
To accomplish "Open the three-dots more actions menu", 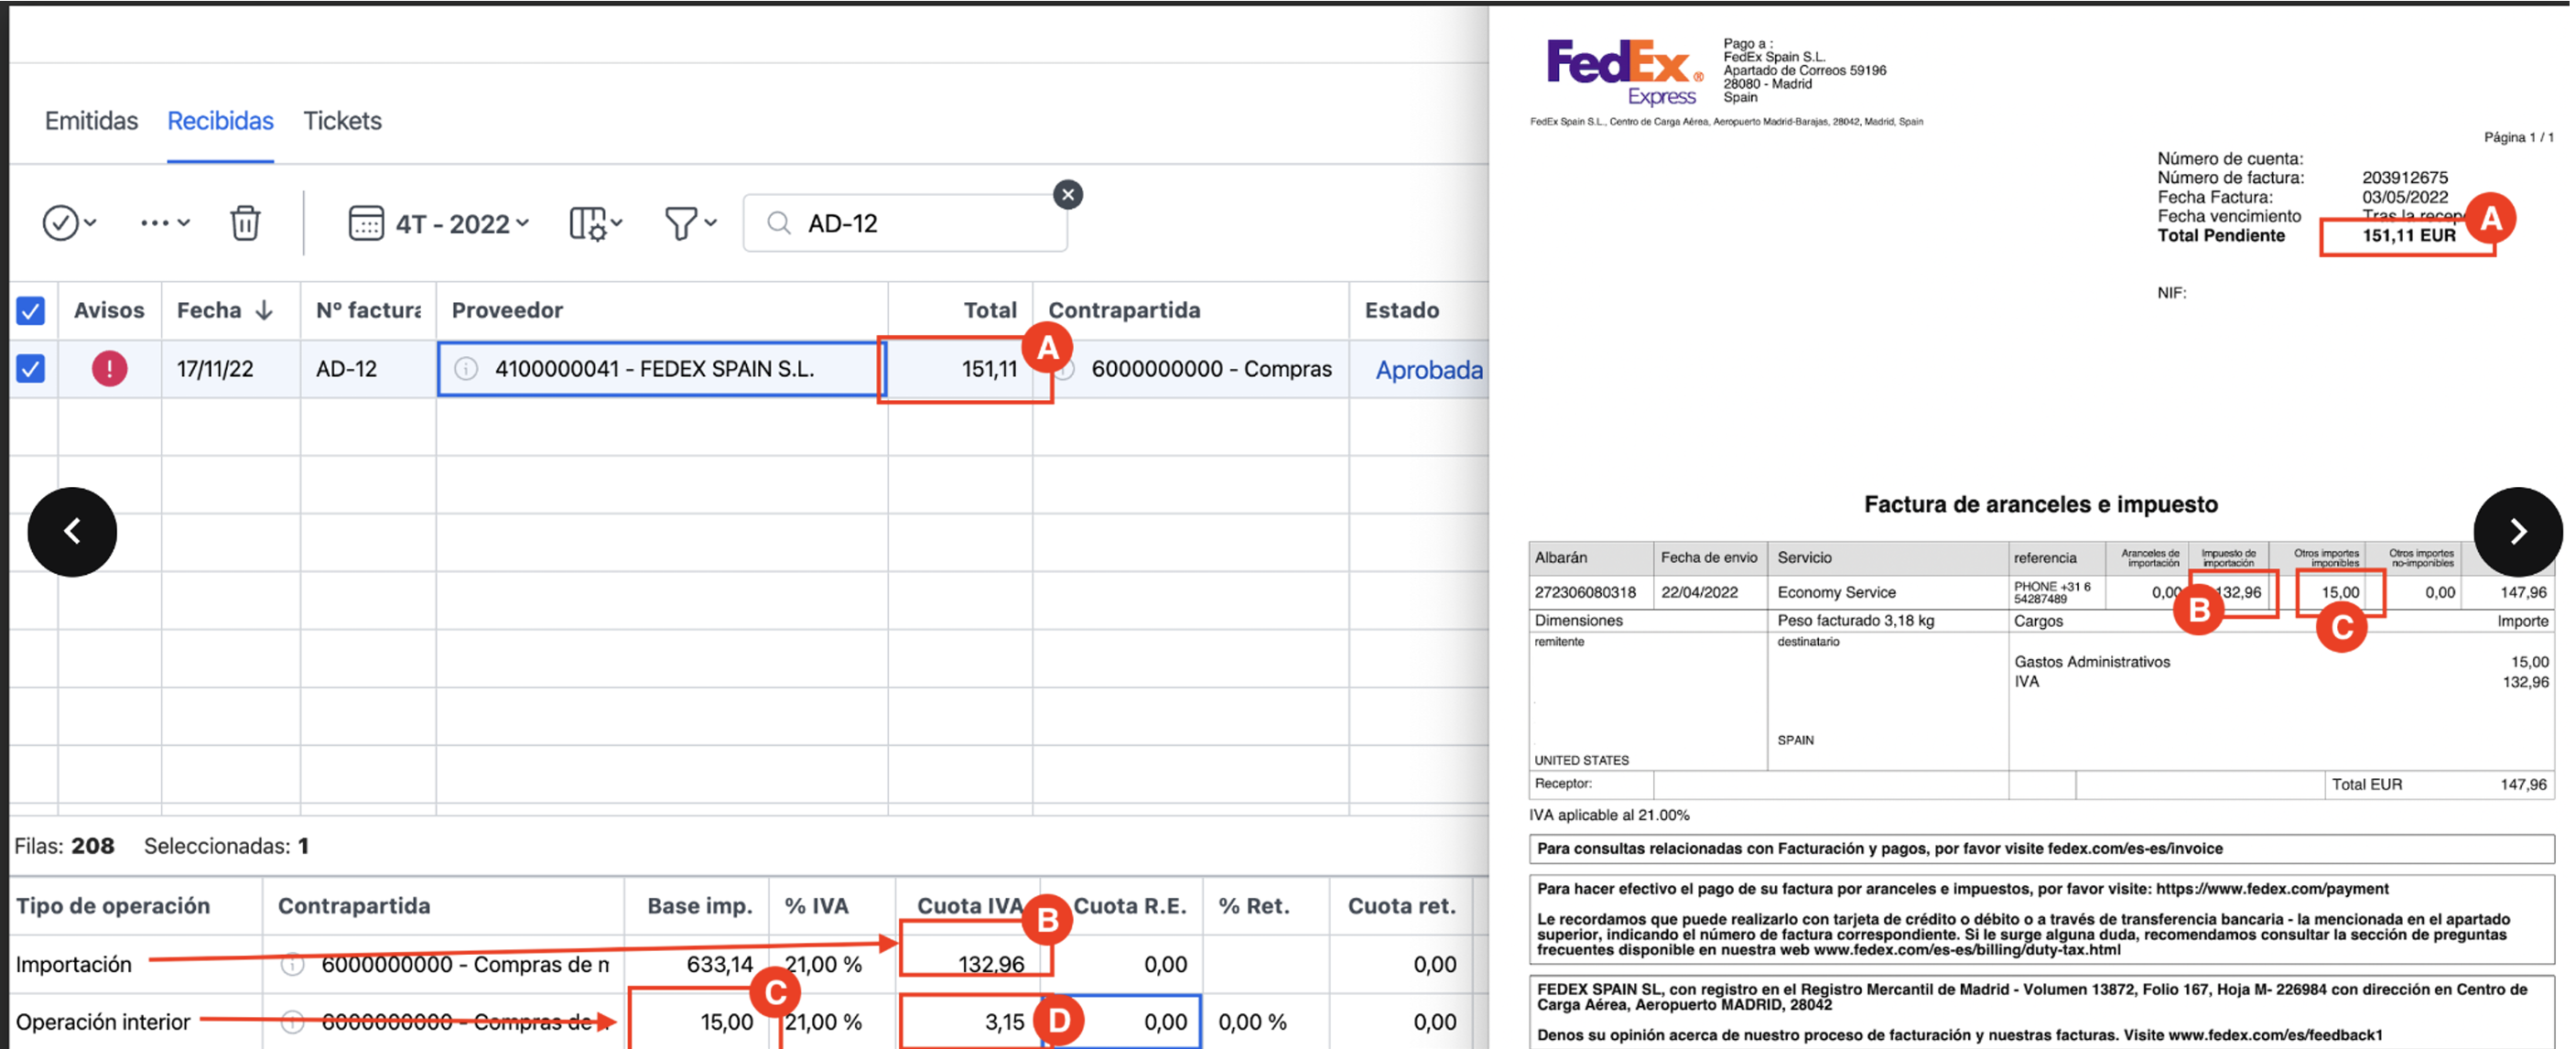I will click(155, 223).
